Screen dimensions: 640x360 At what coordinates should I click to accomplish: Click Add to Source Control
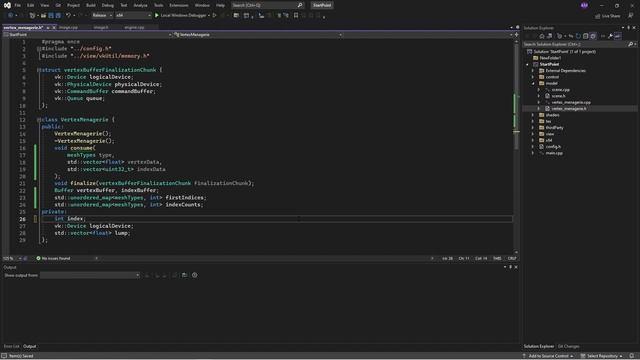pos(548,356)
